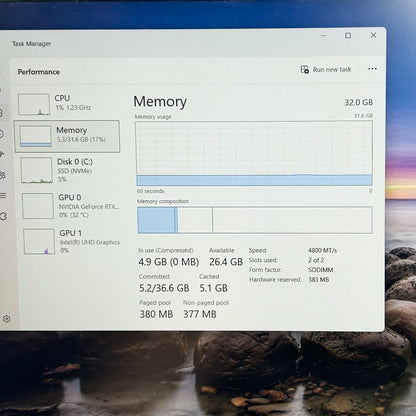Viewport: 416px width, 416px height.
Task: Open Services puzzle-piece icon
Action: pyautogui.click(x=4, y=216)
